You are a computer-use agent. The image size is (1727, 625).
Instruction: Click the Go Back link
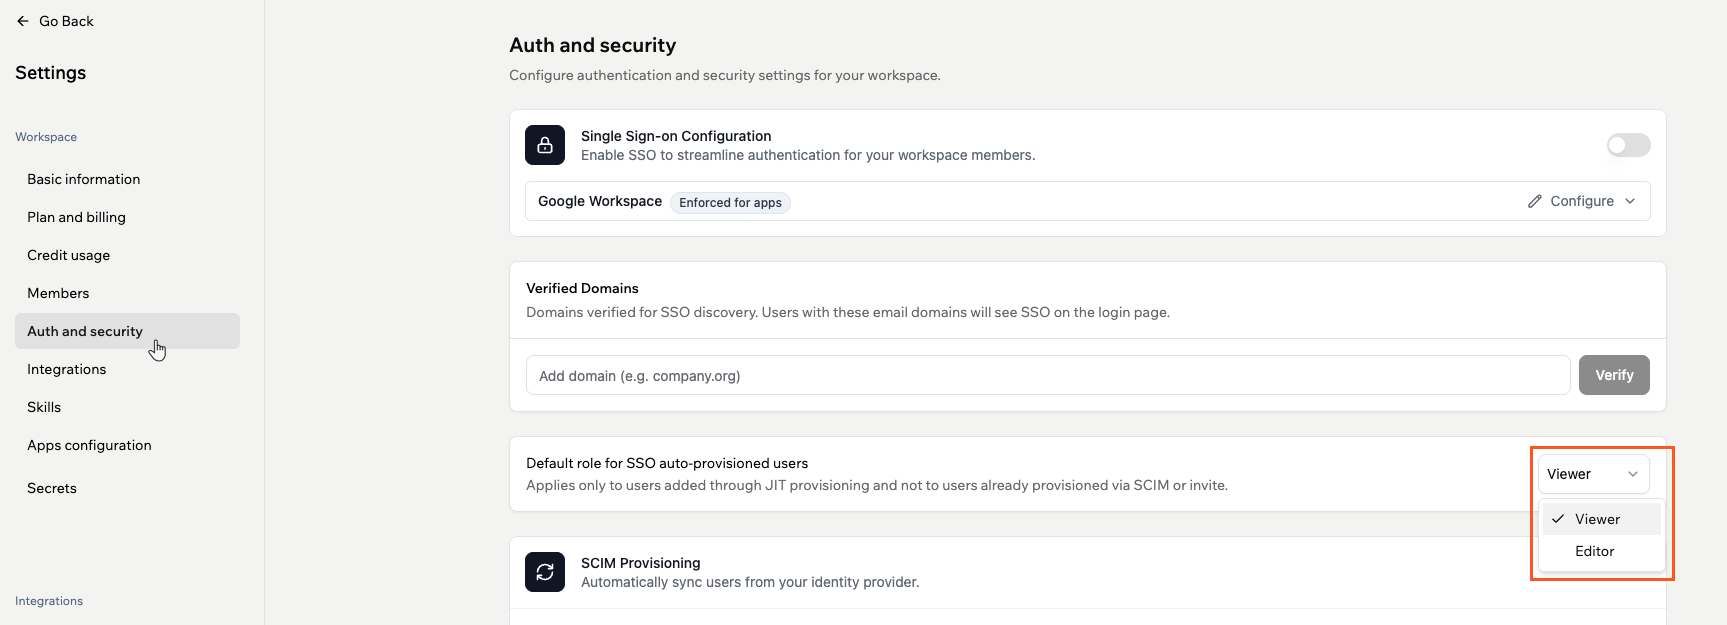(55, 21)
